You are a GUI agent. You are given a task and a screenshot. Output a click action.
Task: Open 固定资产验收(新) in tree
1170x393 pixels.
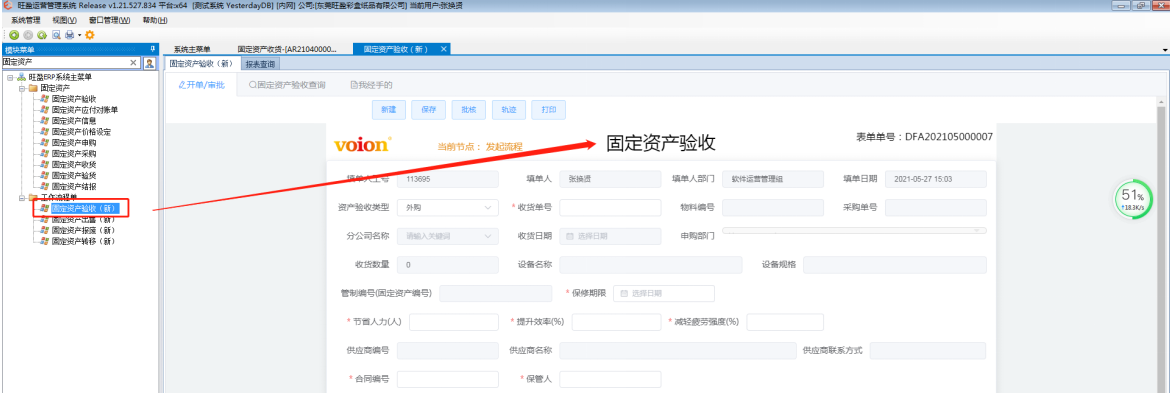coord(84,209)
